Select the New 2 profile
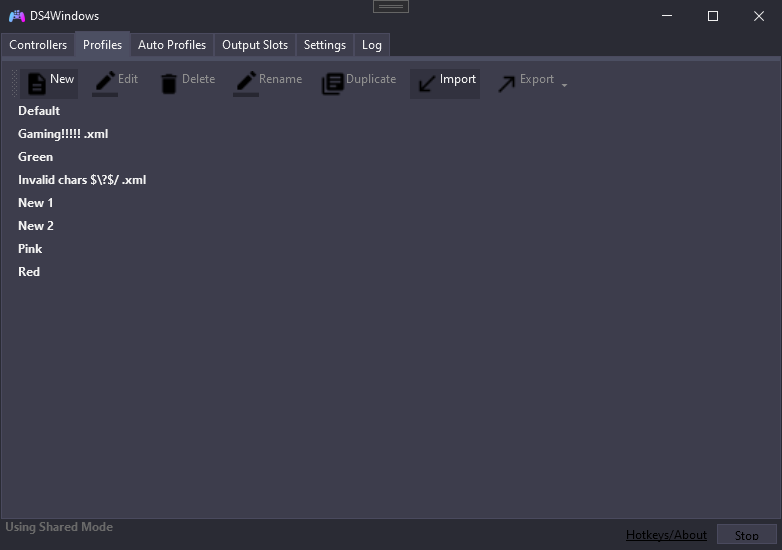The image size is (782, 550). 36,225
